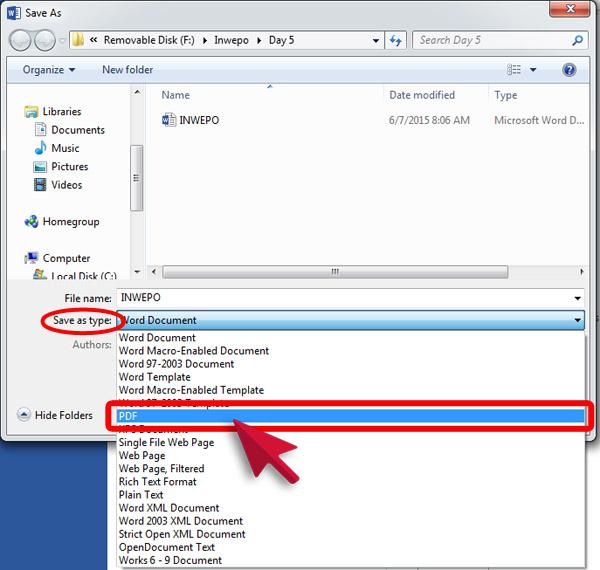This screenshot has width=600, height=570.
Task: Click the Libraries folder icon
Action: pyautogui.click(x=31, y=112)
